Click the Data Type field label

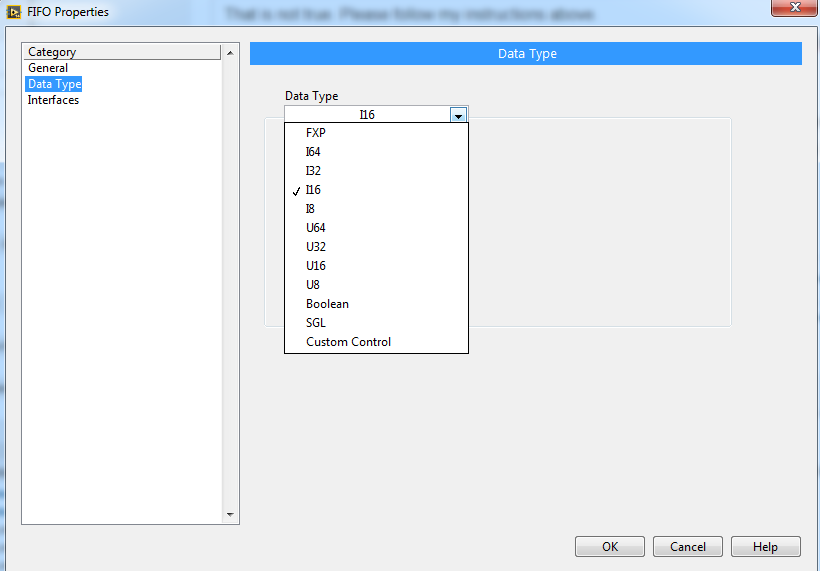click(312, 96)
